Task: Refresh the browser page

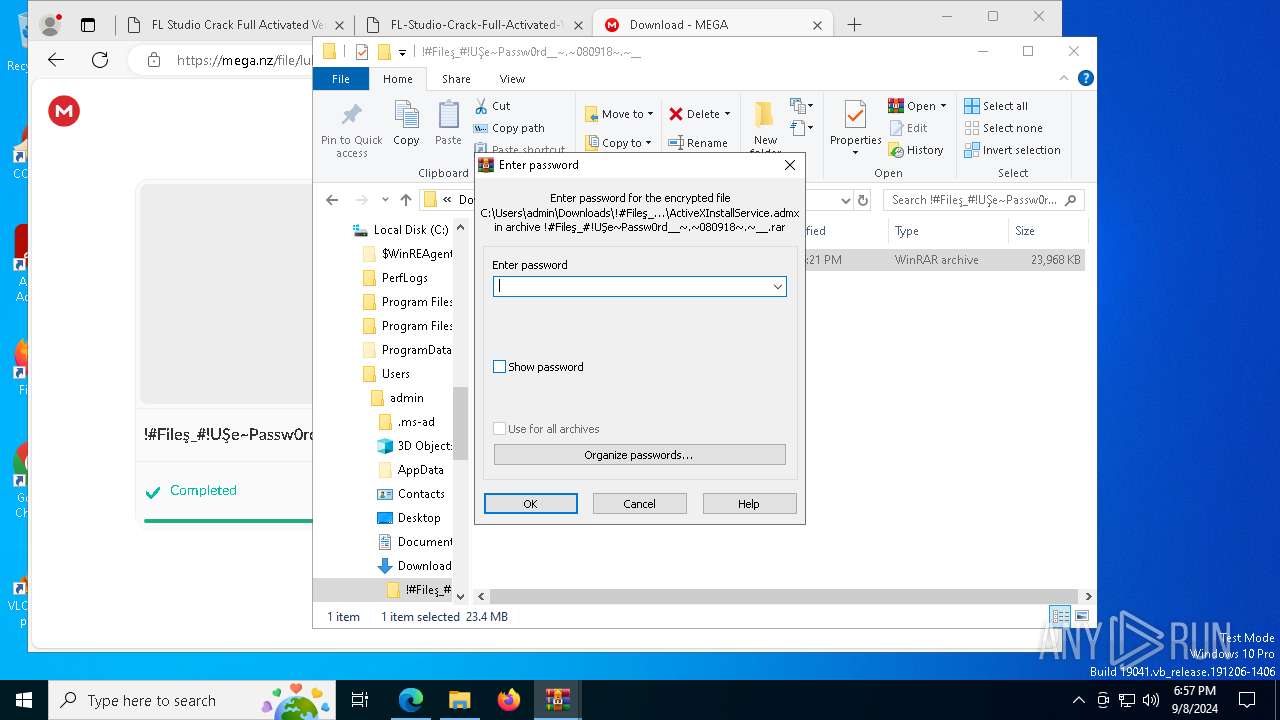Action: pos(99,60)
